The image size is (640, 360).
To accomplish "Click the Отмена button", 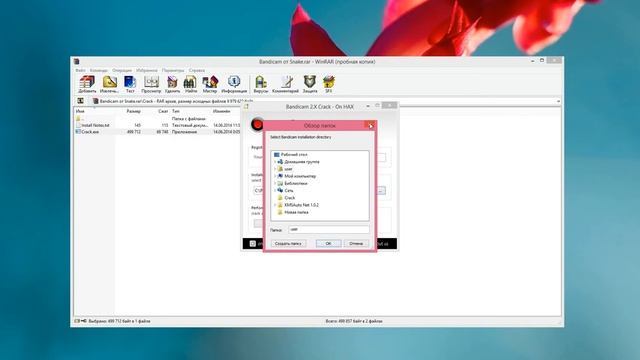I will point(356,243).
